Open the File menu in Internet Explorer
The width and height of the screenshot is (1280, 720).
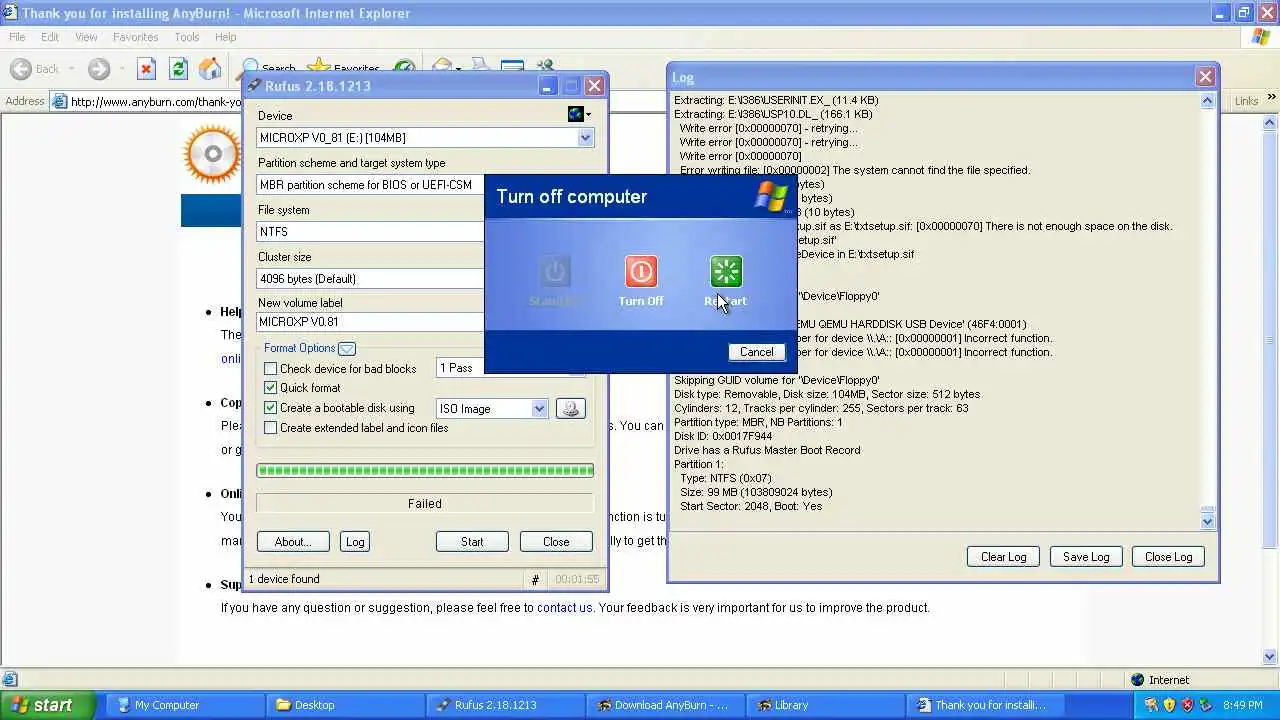click(x=17, y=37)
